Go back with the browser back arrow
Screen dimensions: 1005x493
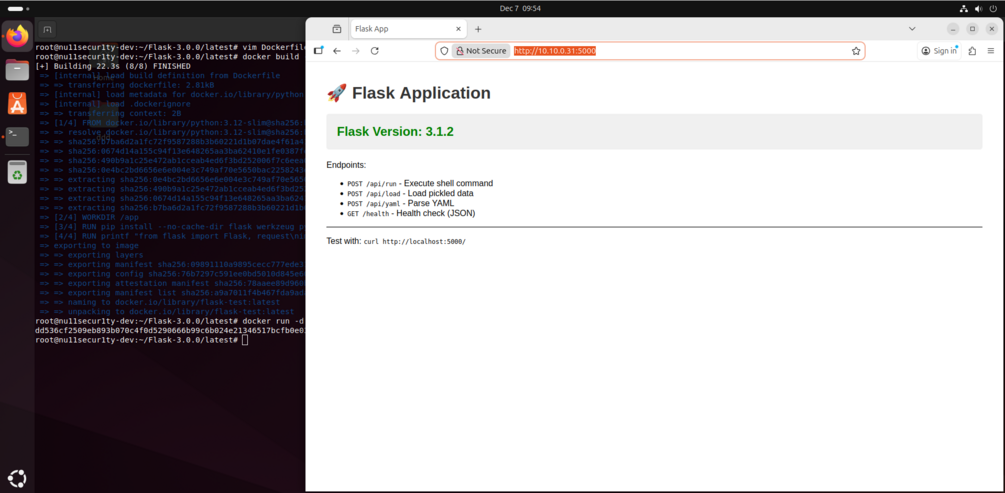click(x=337, y=51)
